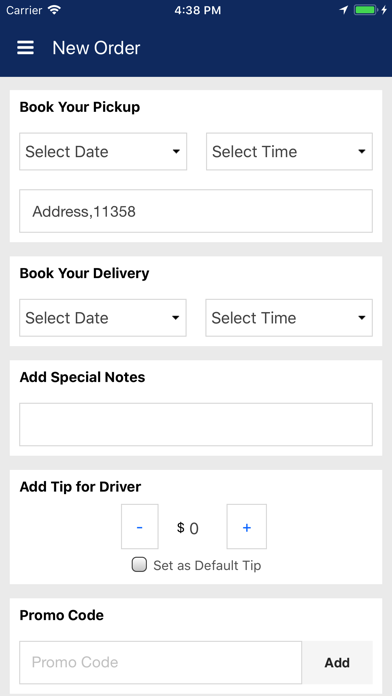Focus the Promo Code input field
The height and width of the screenshot is (696, 392).
pos(160,662)
